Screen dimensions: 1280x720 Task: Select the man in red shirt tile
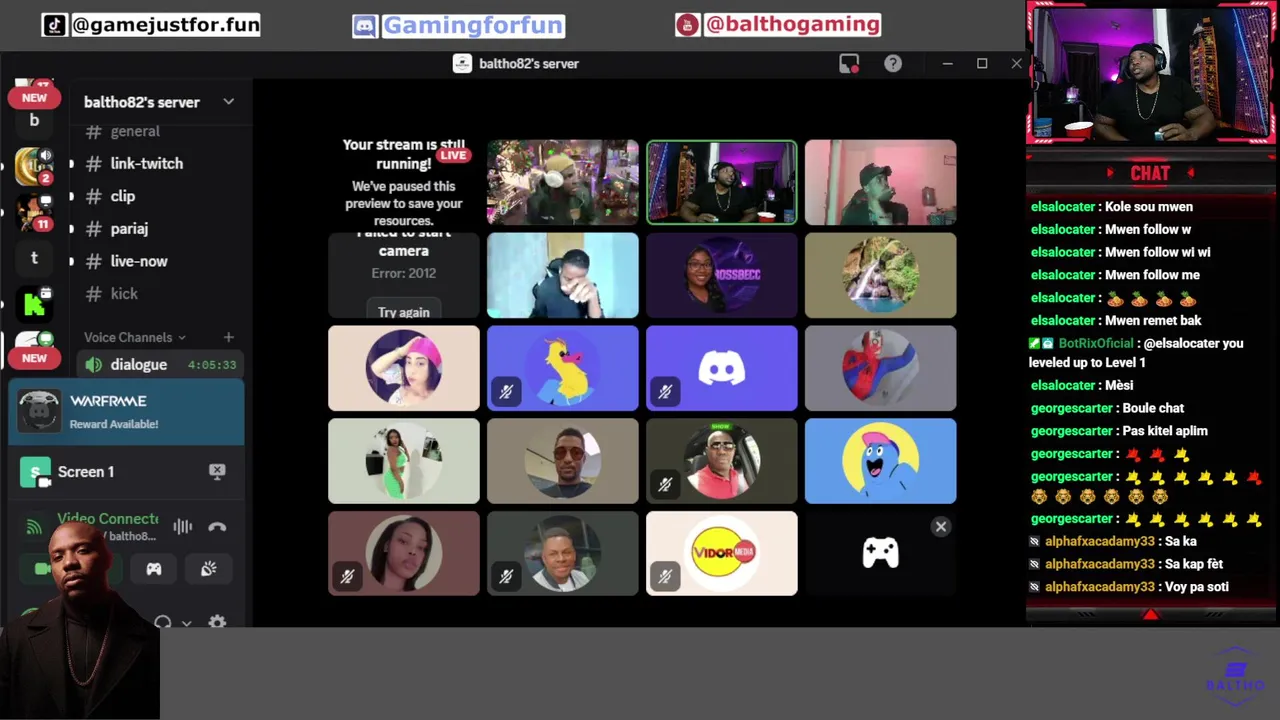722,461
